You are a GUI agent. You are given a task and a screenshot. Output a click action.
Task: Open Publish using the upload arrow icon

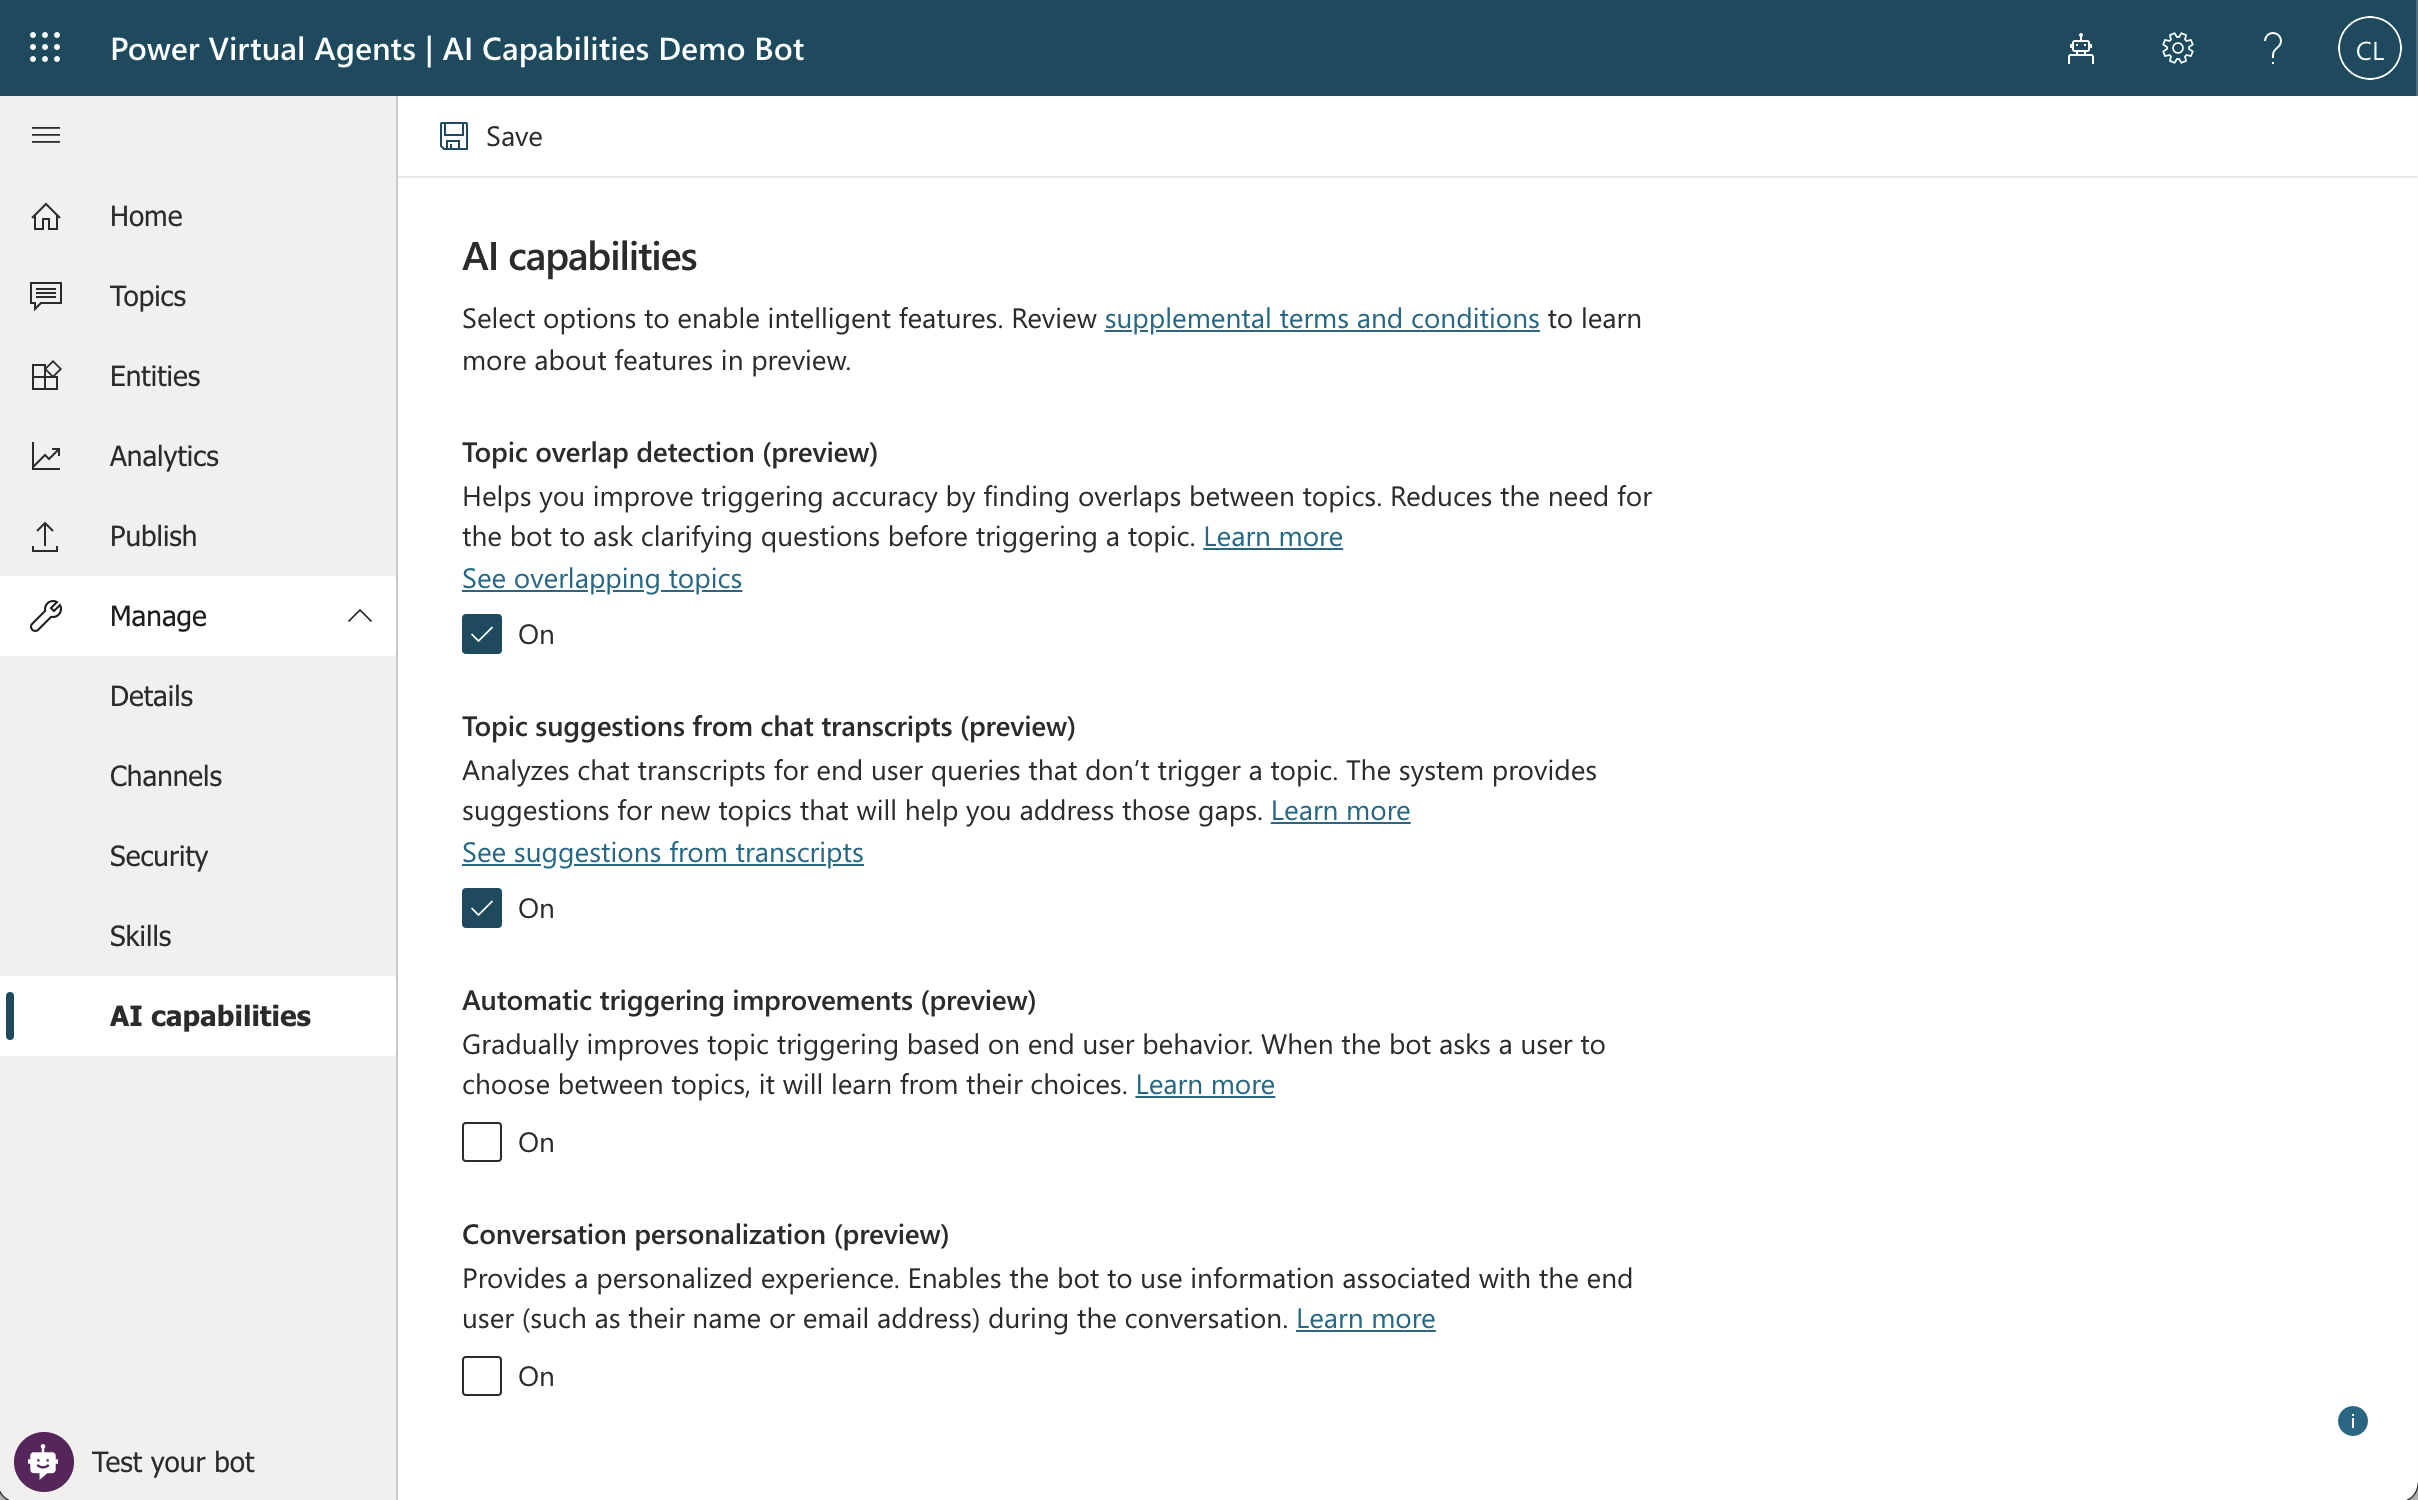click(45, 535)
